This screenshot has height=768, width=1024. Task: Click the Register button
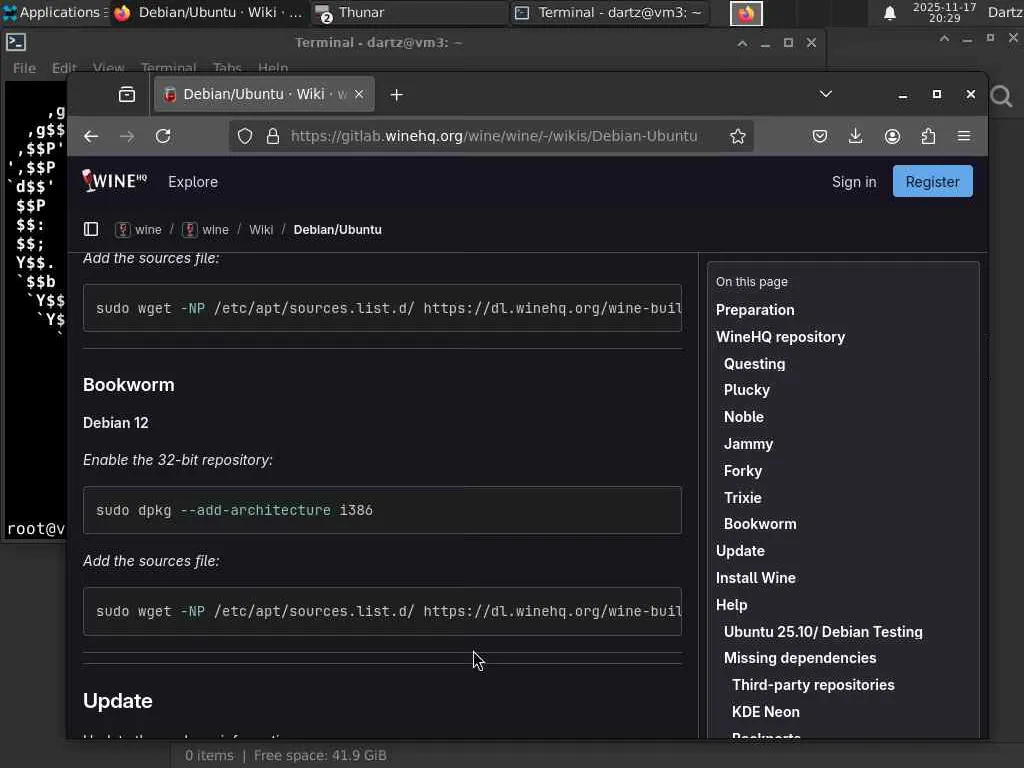coord(933,182)
